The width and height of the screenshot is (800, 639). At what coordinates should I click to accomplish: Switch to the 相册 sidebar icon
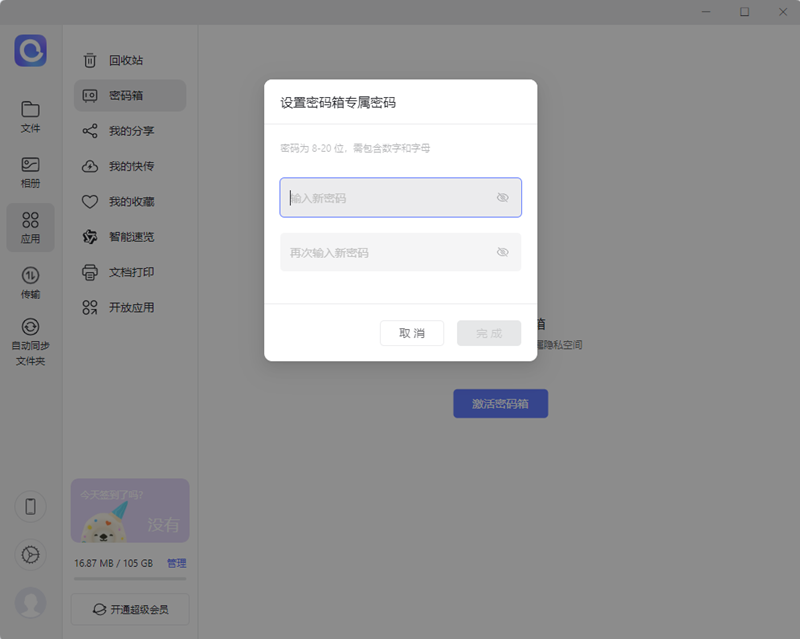pos(30,170)
